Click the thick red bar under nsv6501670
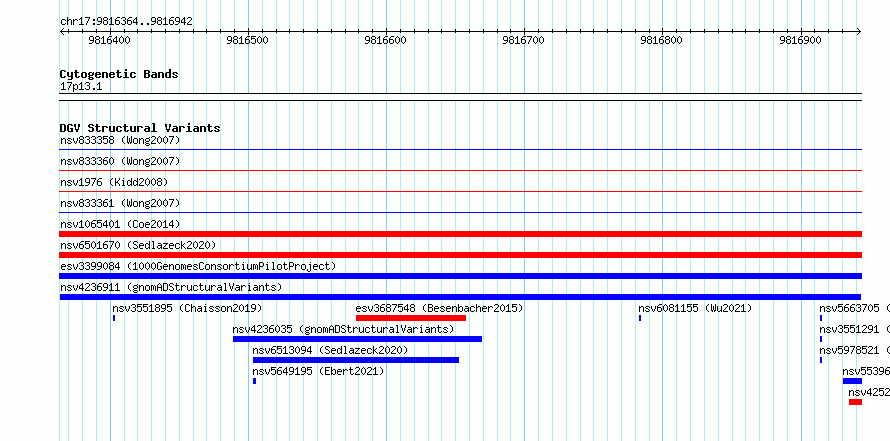Viewport: 890px width, 441px height. point(460,255)
